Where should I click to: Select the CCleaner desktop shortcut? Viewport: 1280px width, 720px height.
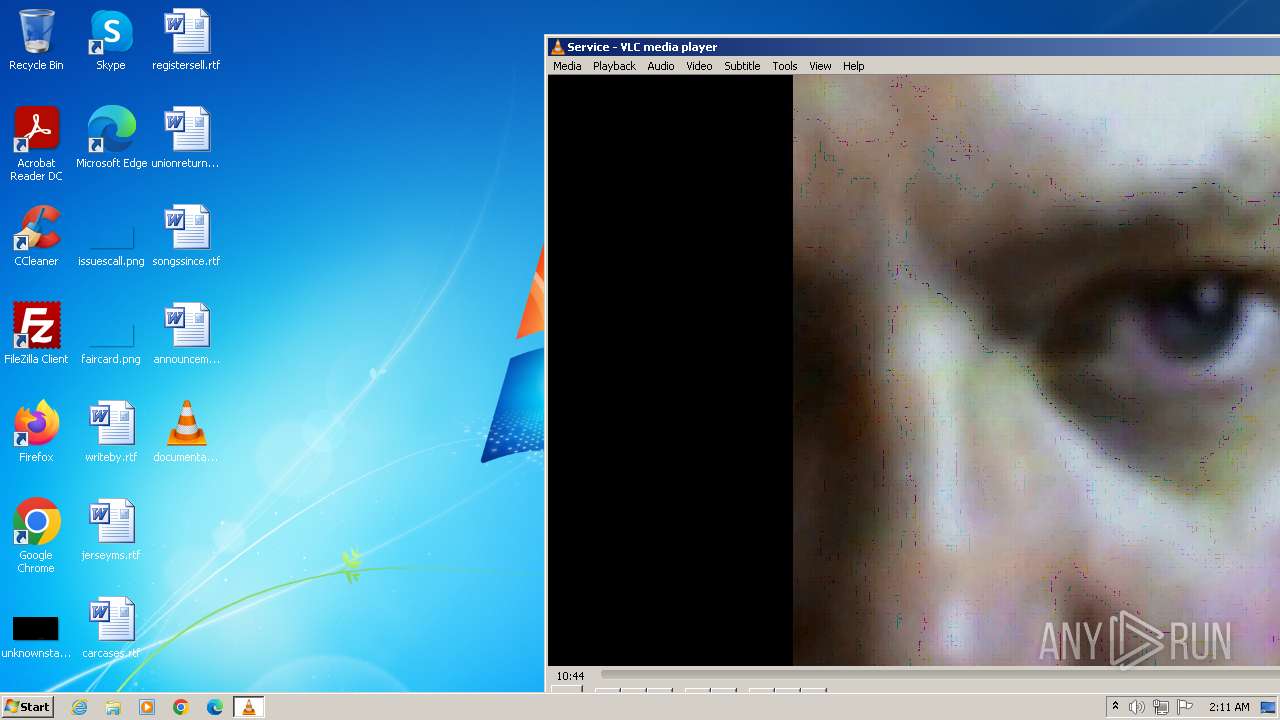coord(36,237)
